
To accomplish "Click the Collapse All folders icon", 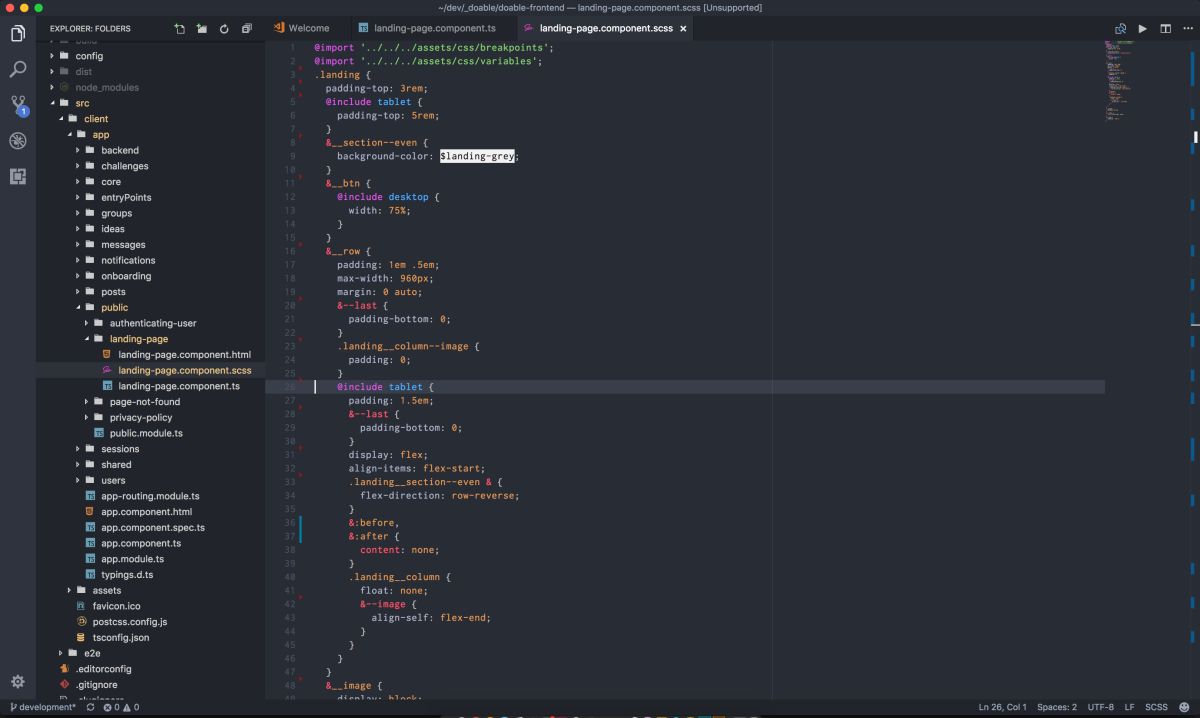I will [247, 29].
